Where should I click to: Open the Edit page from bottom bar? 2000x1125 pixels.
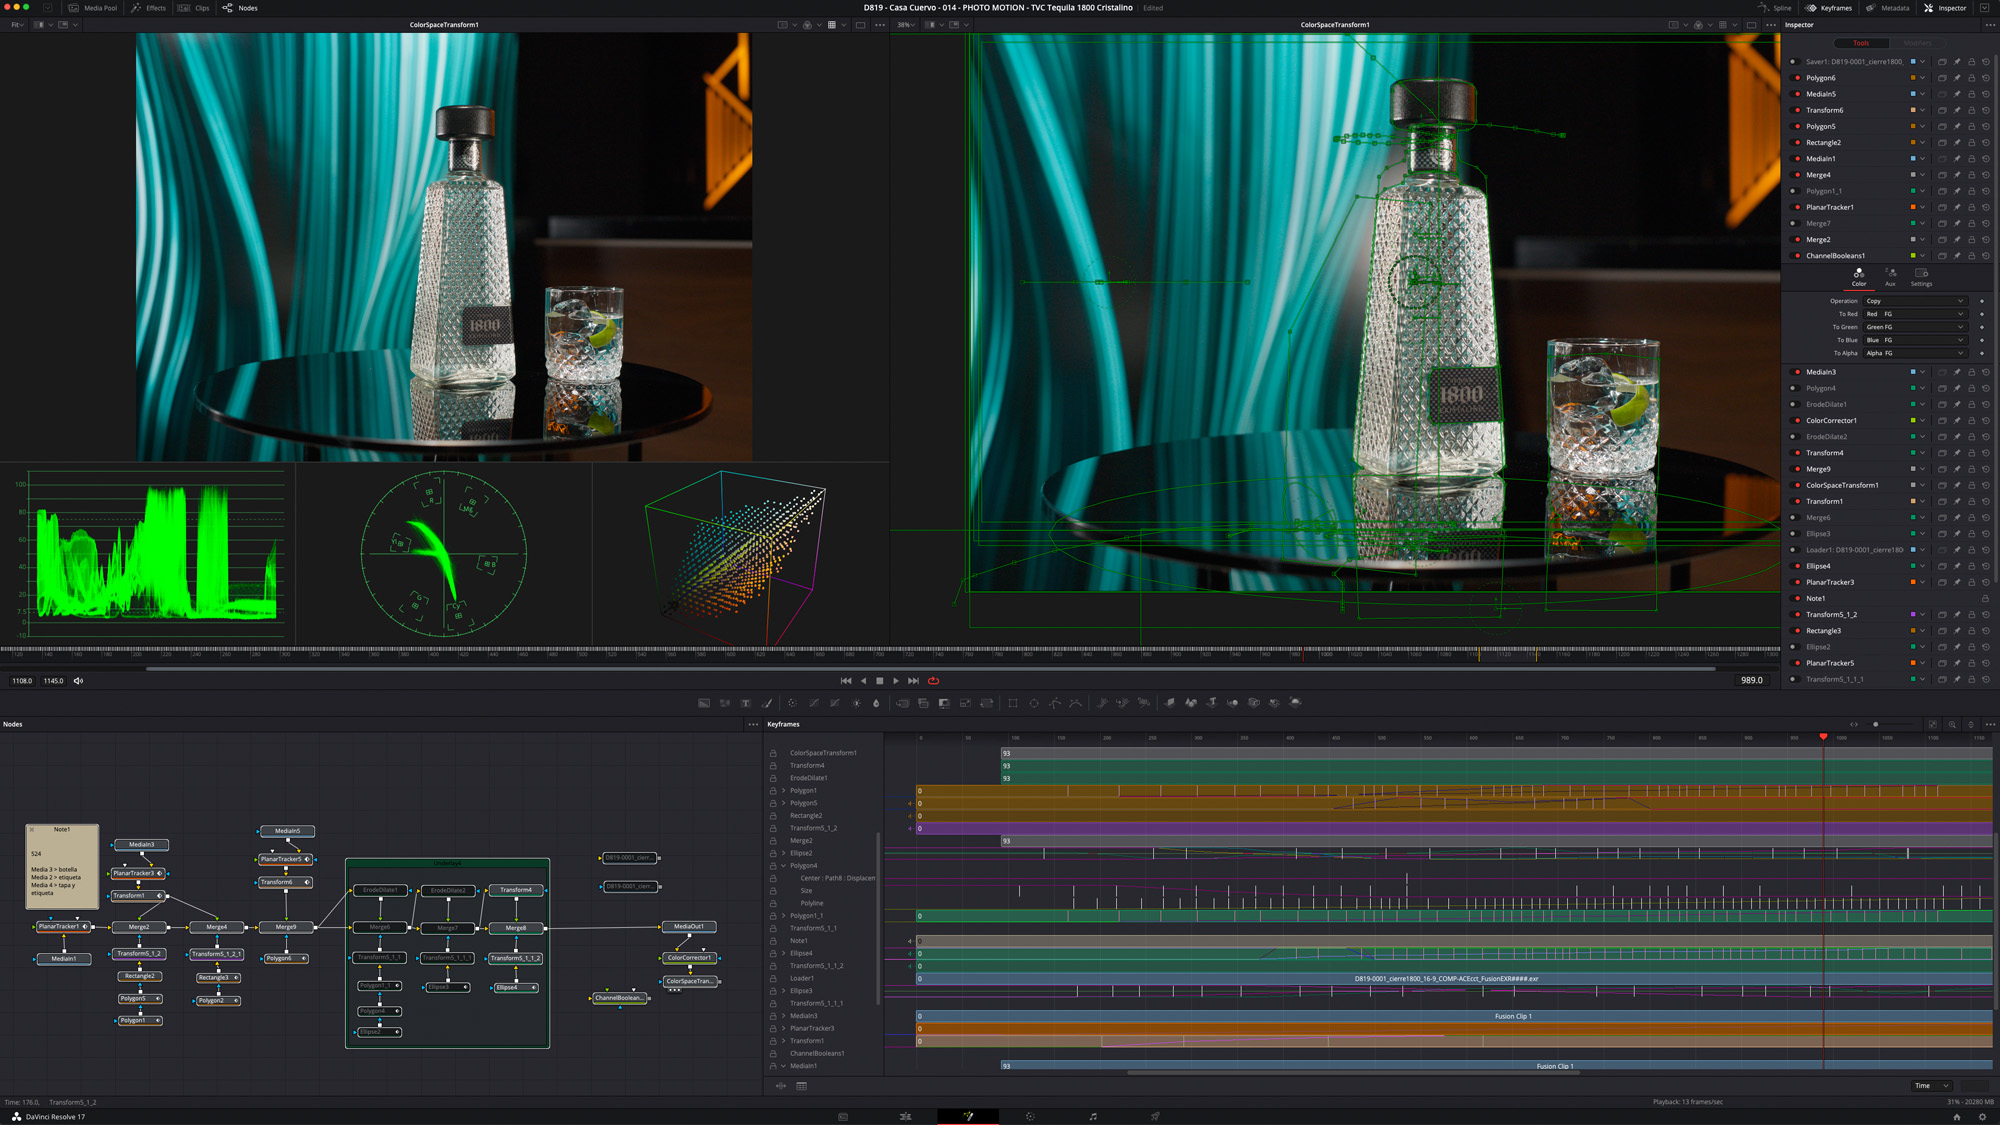coord(905,1117)
